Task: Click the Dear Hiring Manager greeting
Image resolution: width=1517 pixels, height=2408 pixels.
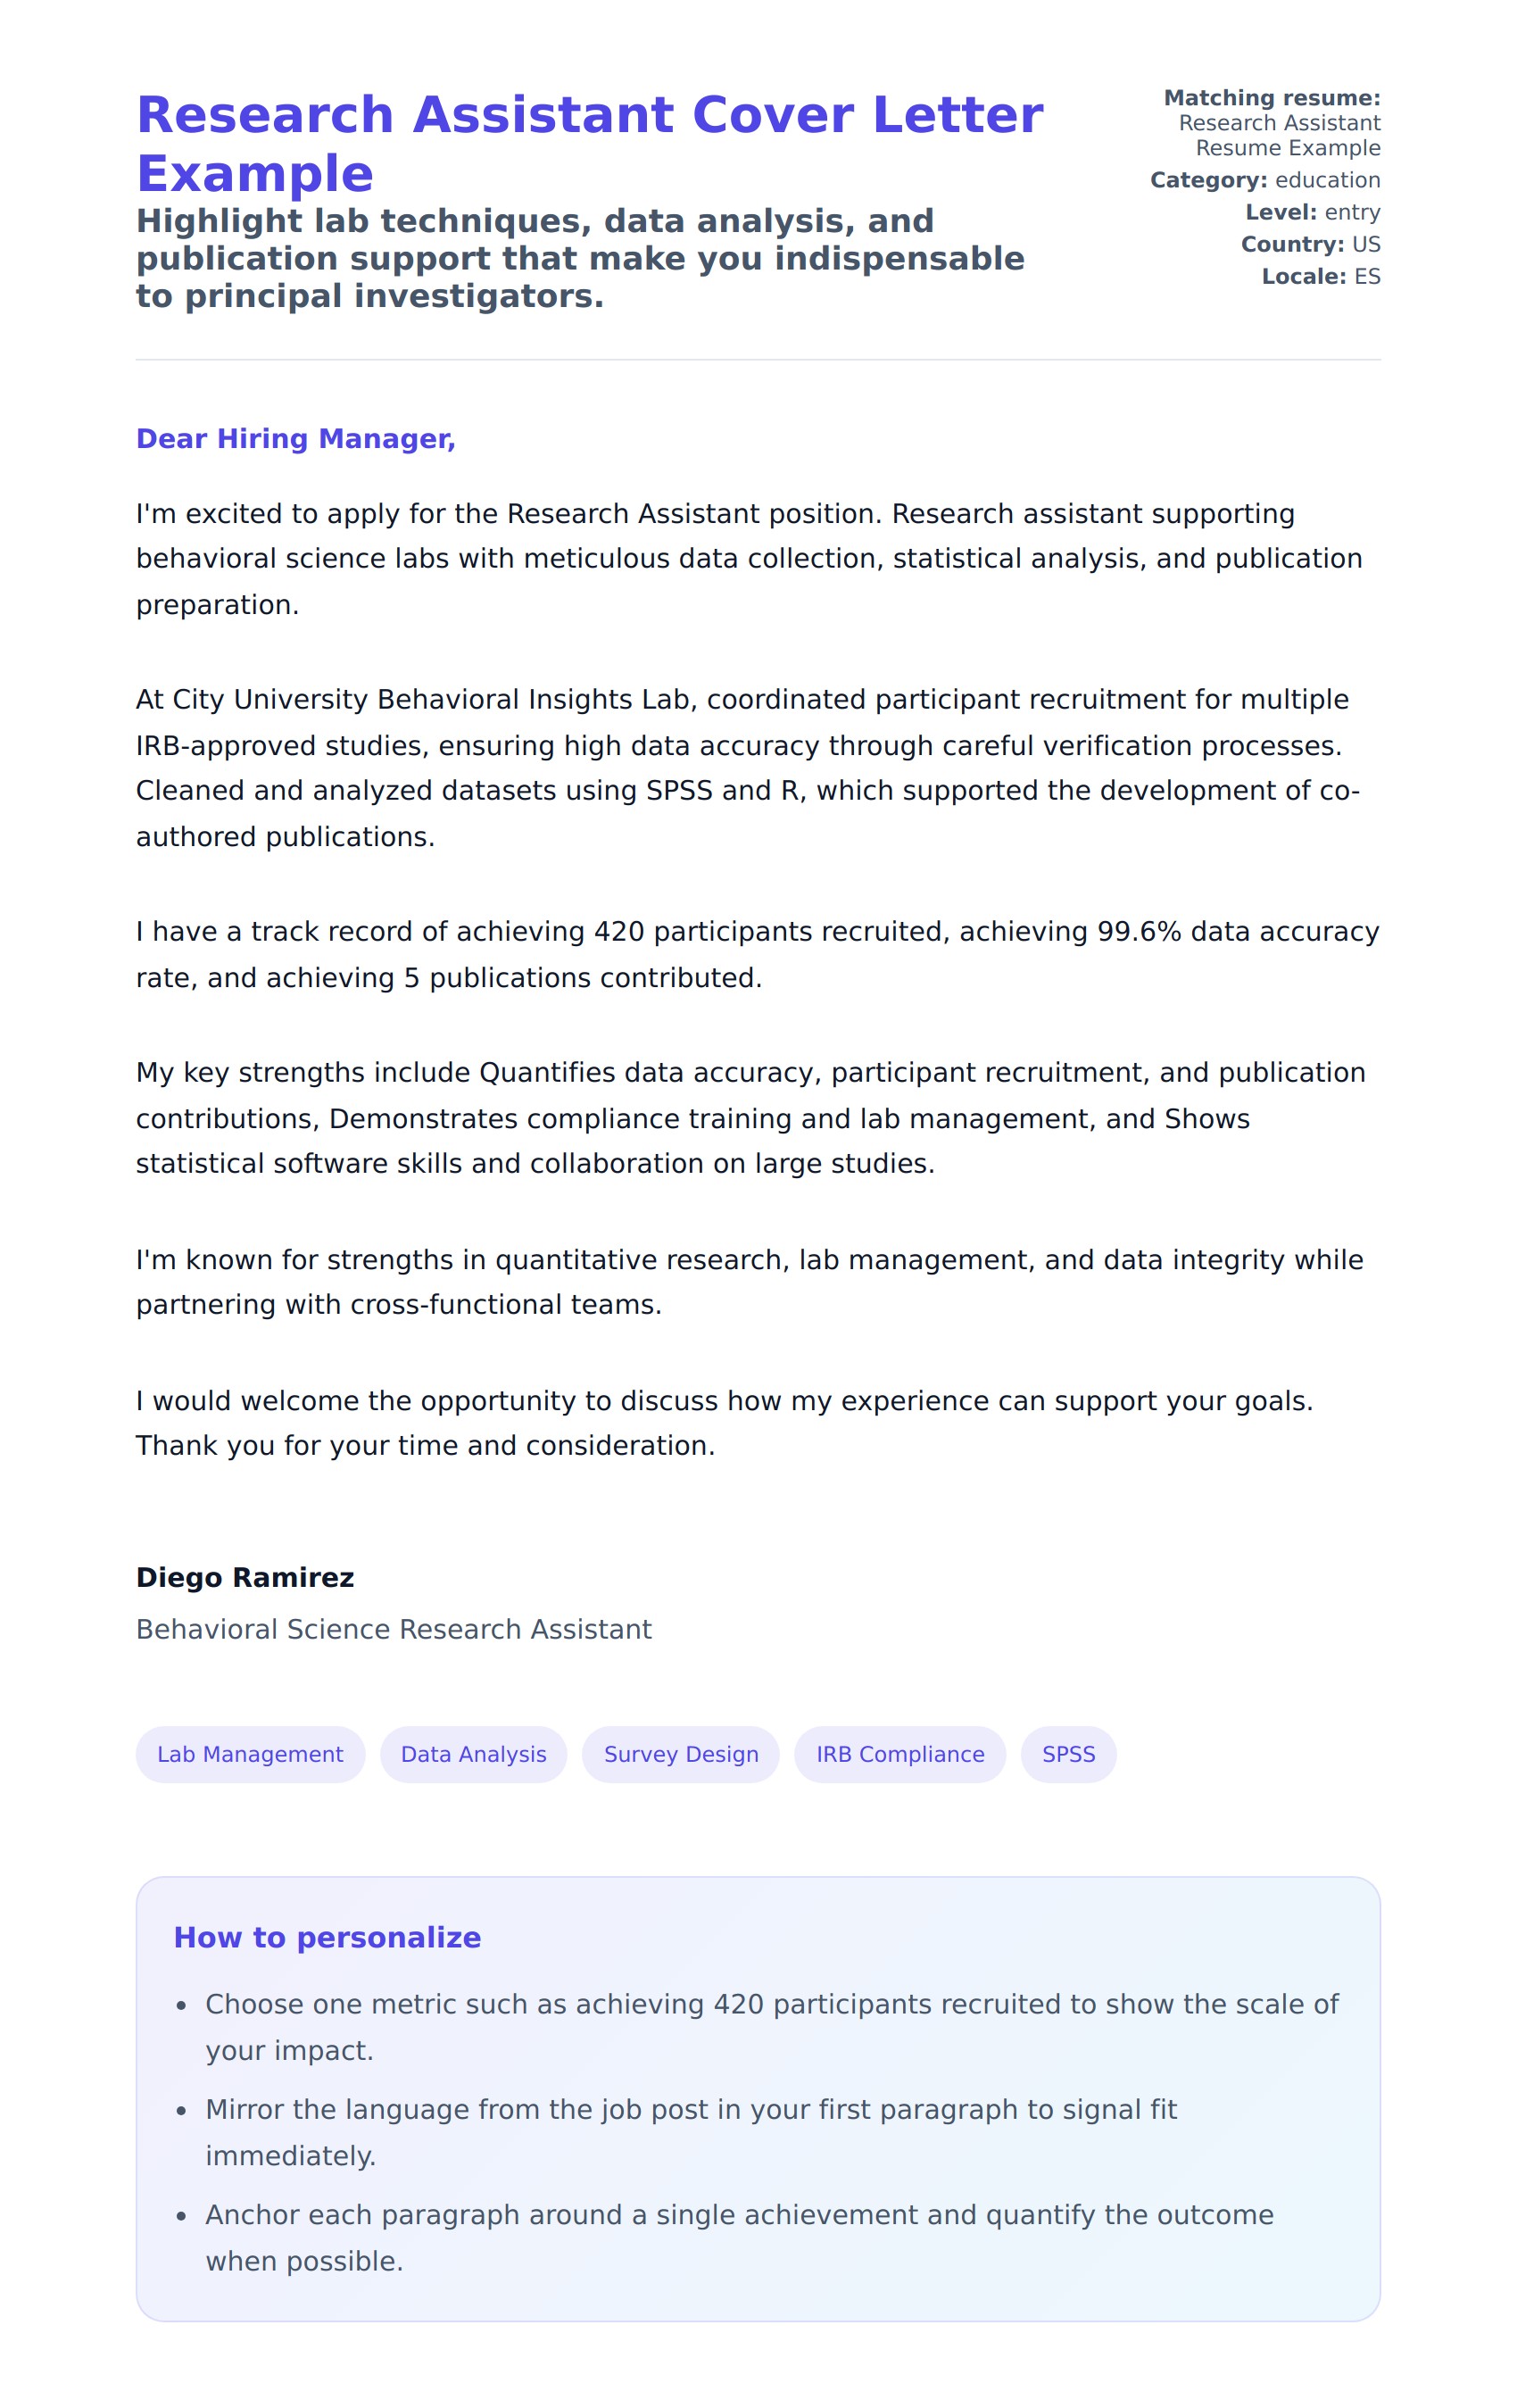Action: pyautogui.click(x=296, y=438)
